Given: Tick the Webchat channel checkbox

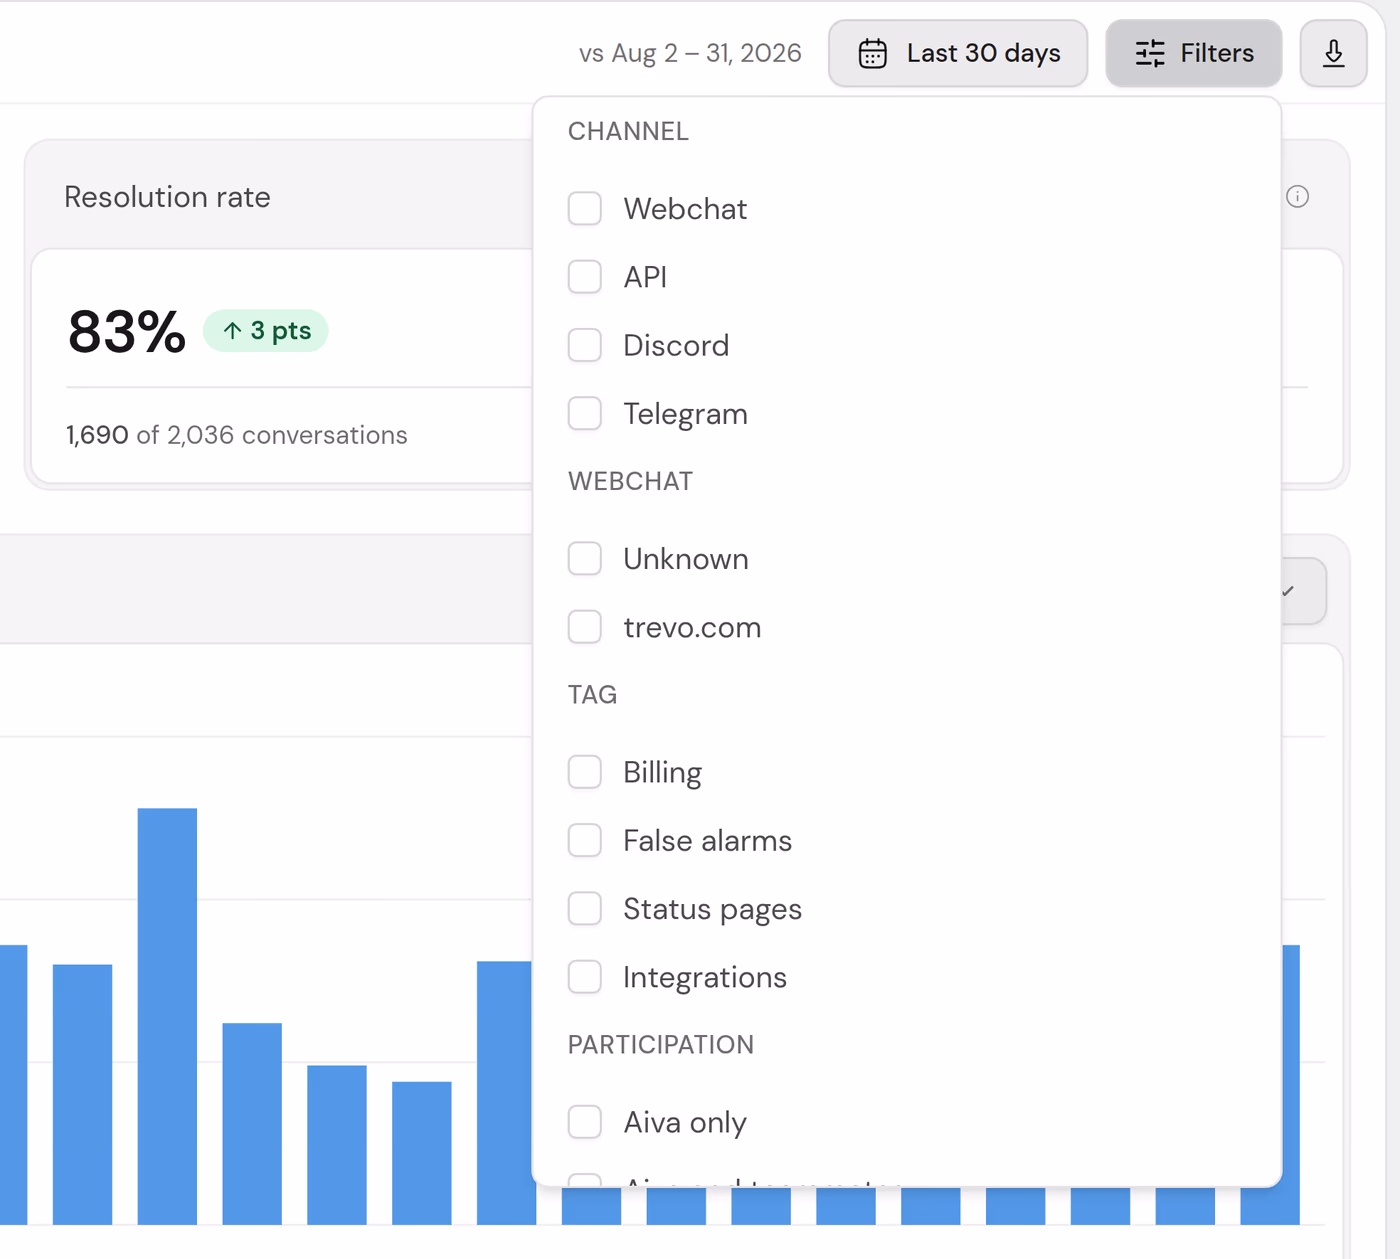Looking at the screenshot, I should [585, 209].
